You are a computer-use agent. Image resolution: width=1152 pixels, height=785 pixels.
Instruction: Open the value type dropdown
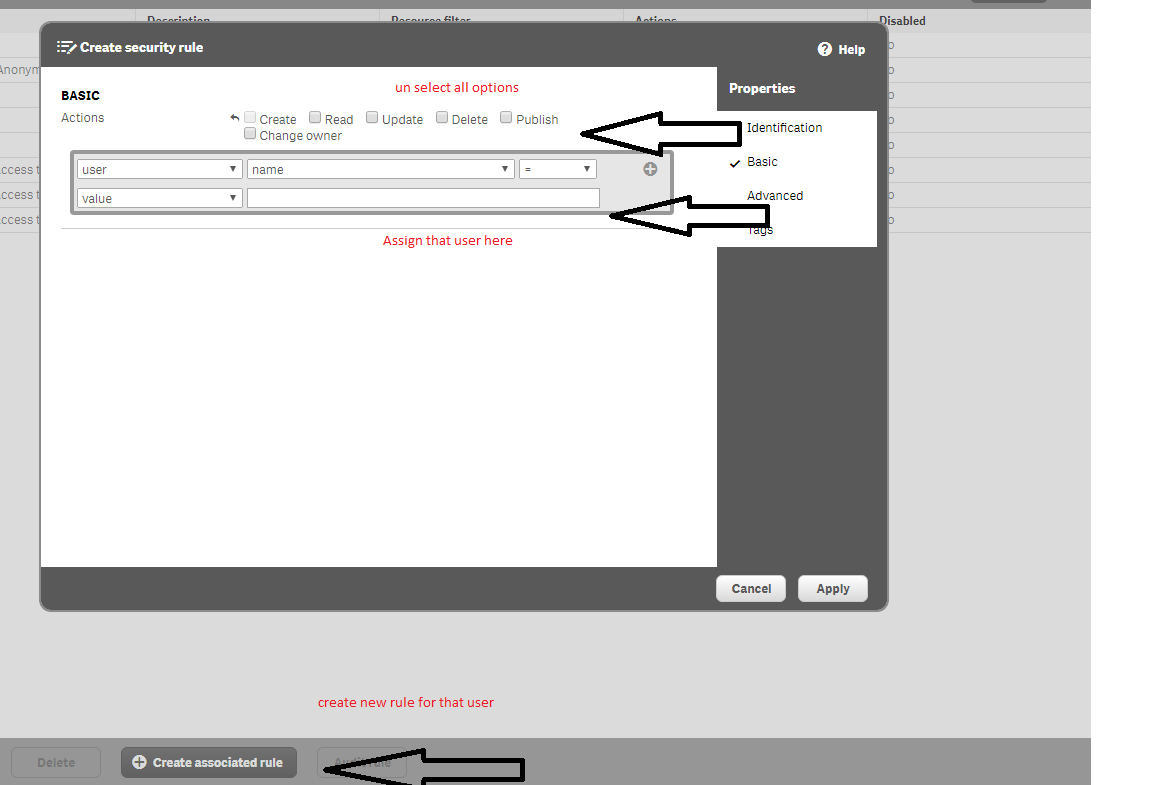tap(159, 198)
